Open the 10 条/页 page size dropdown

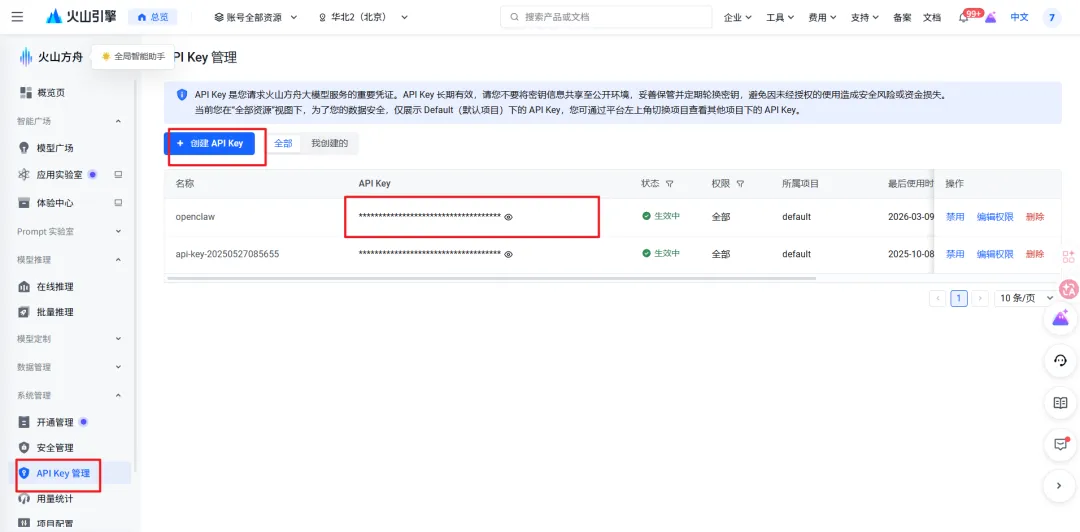[x=1026, y=298]
